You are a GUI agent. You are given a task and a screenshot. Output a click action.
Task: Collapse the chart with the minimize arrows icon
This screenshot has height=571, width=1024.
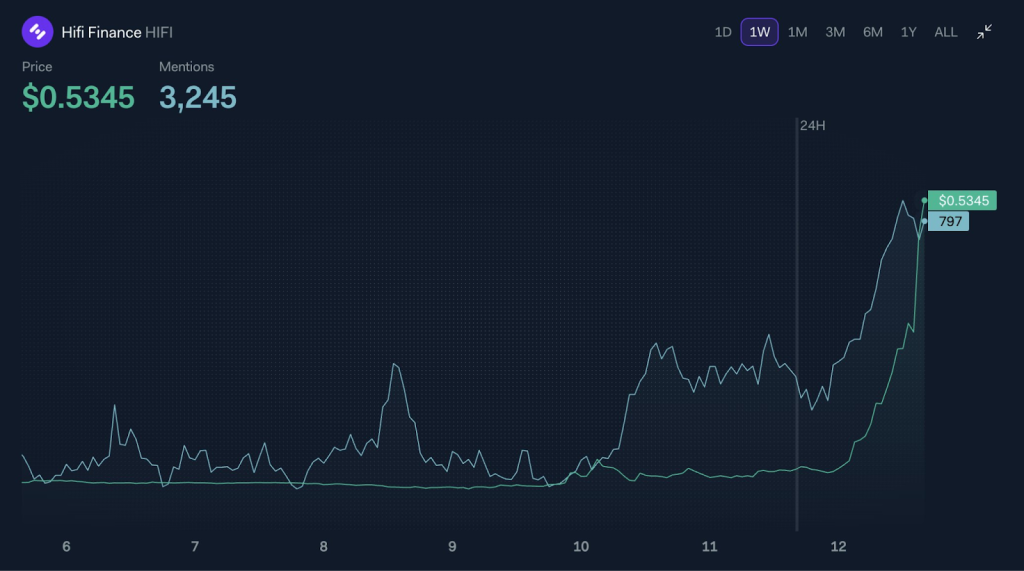984,32
